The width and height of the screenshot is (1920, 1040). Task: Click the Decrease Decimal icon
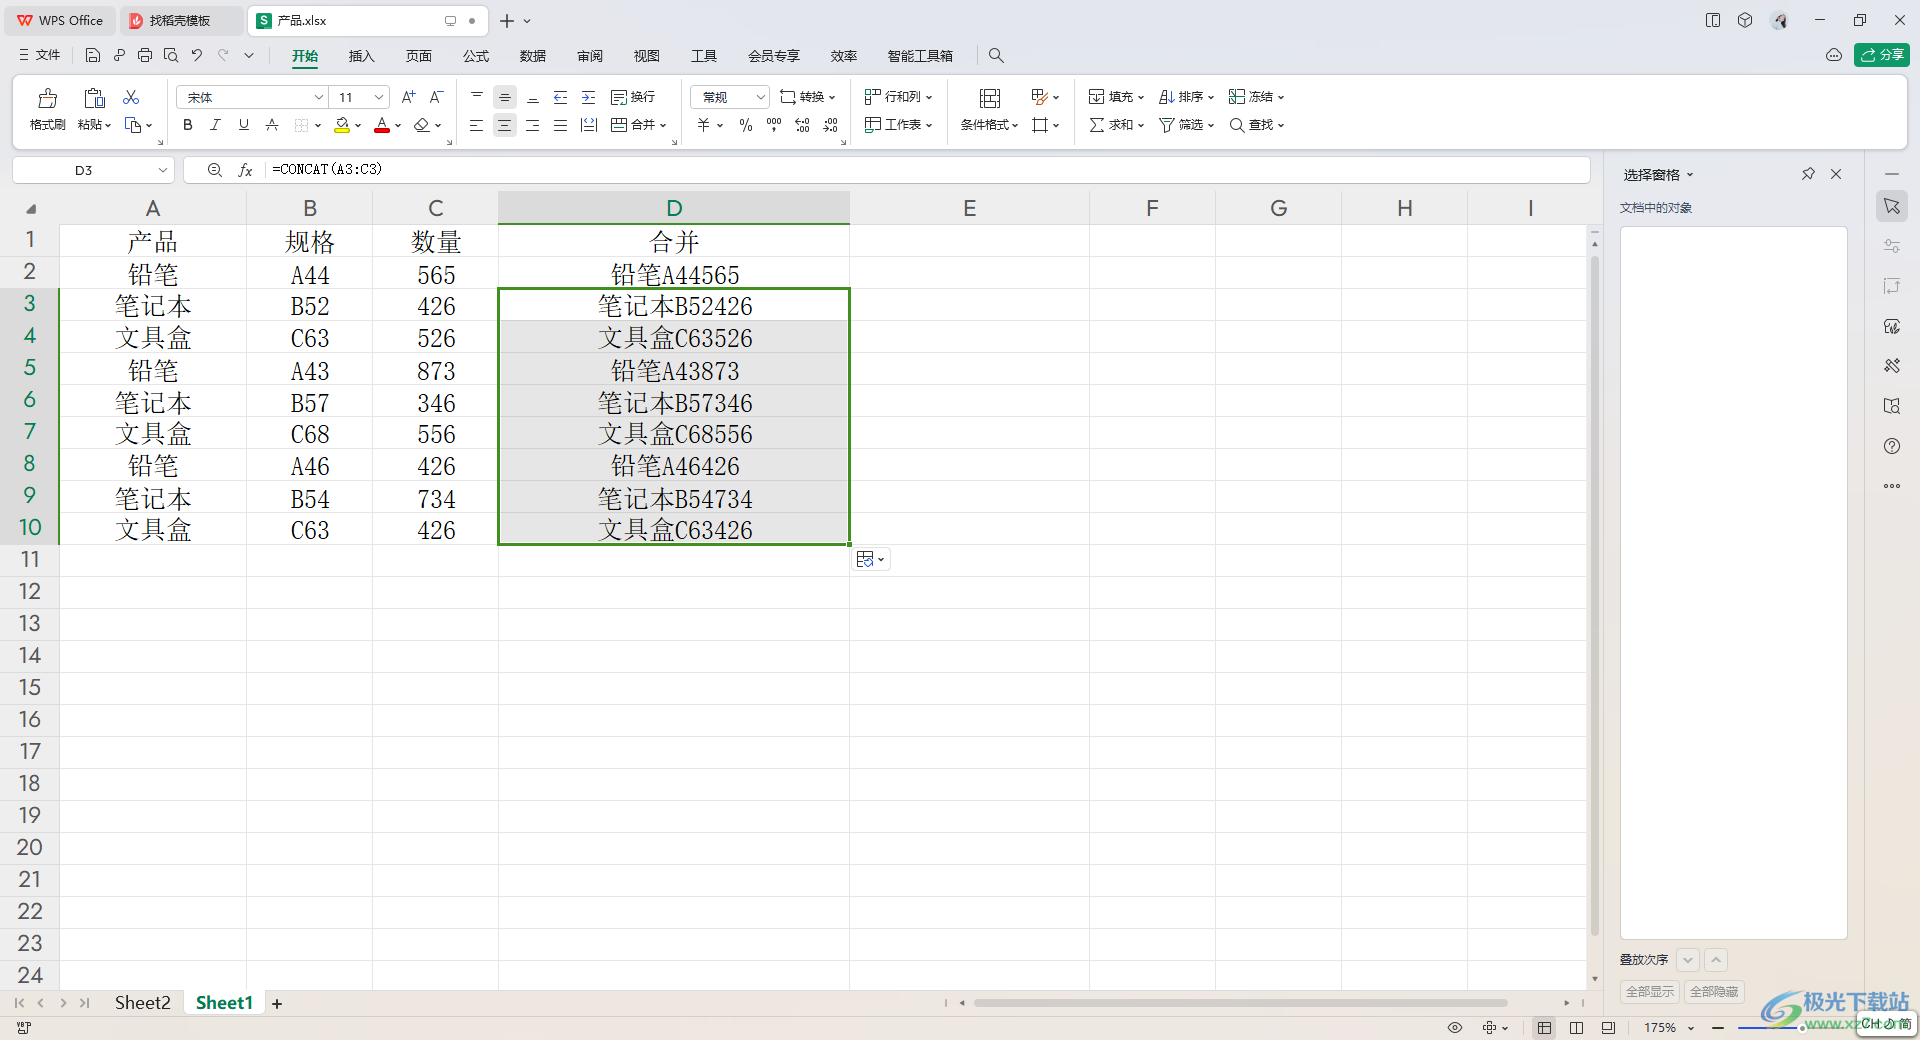tap(830, 125)
